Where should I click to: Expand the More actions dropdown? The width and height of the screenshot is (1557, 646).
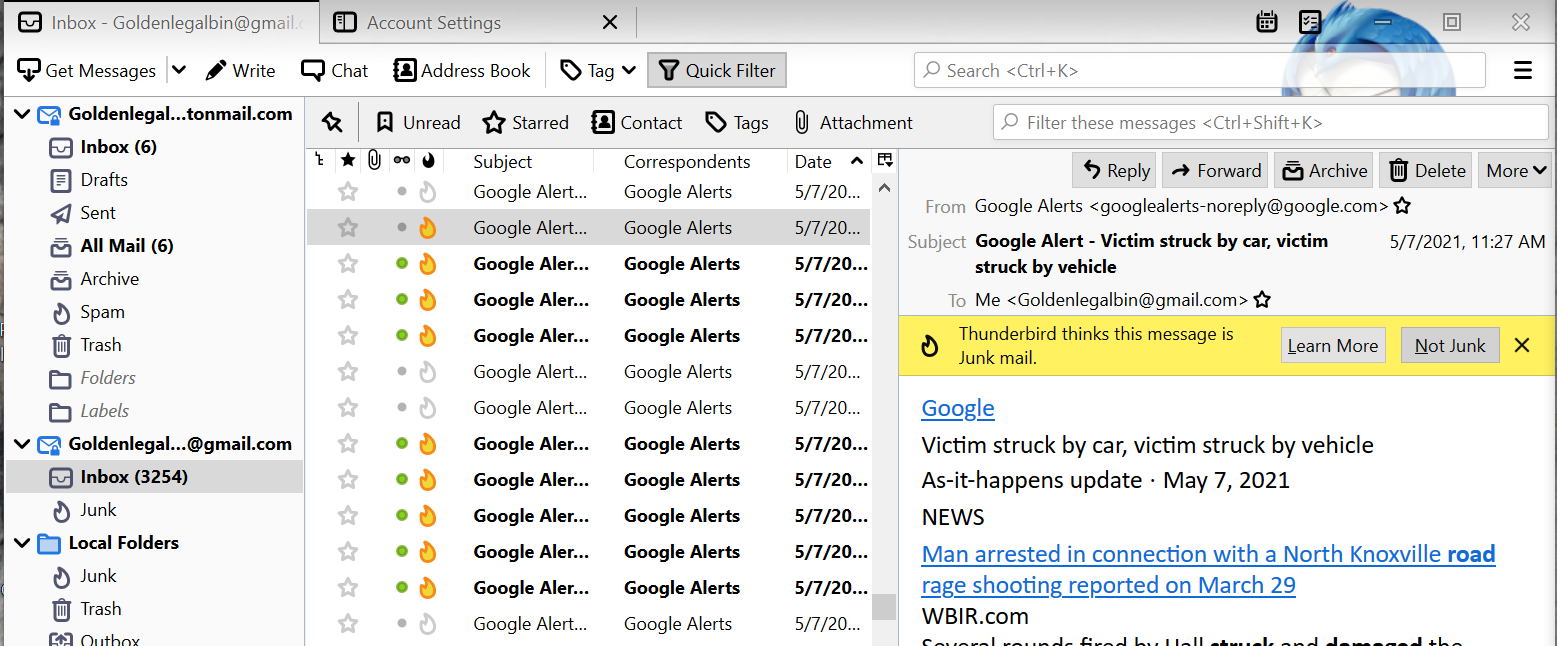[1514, 171]
